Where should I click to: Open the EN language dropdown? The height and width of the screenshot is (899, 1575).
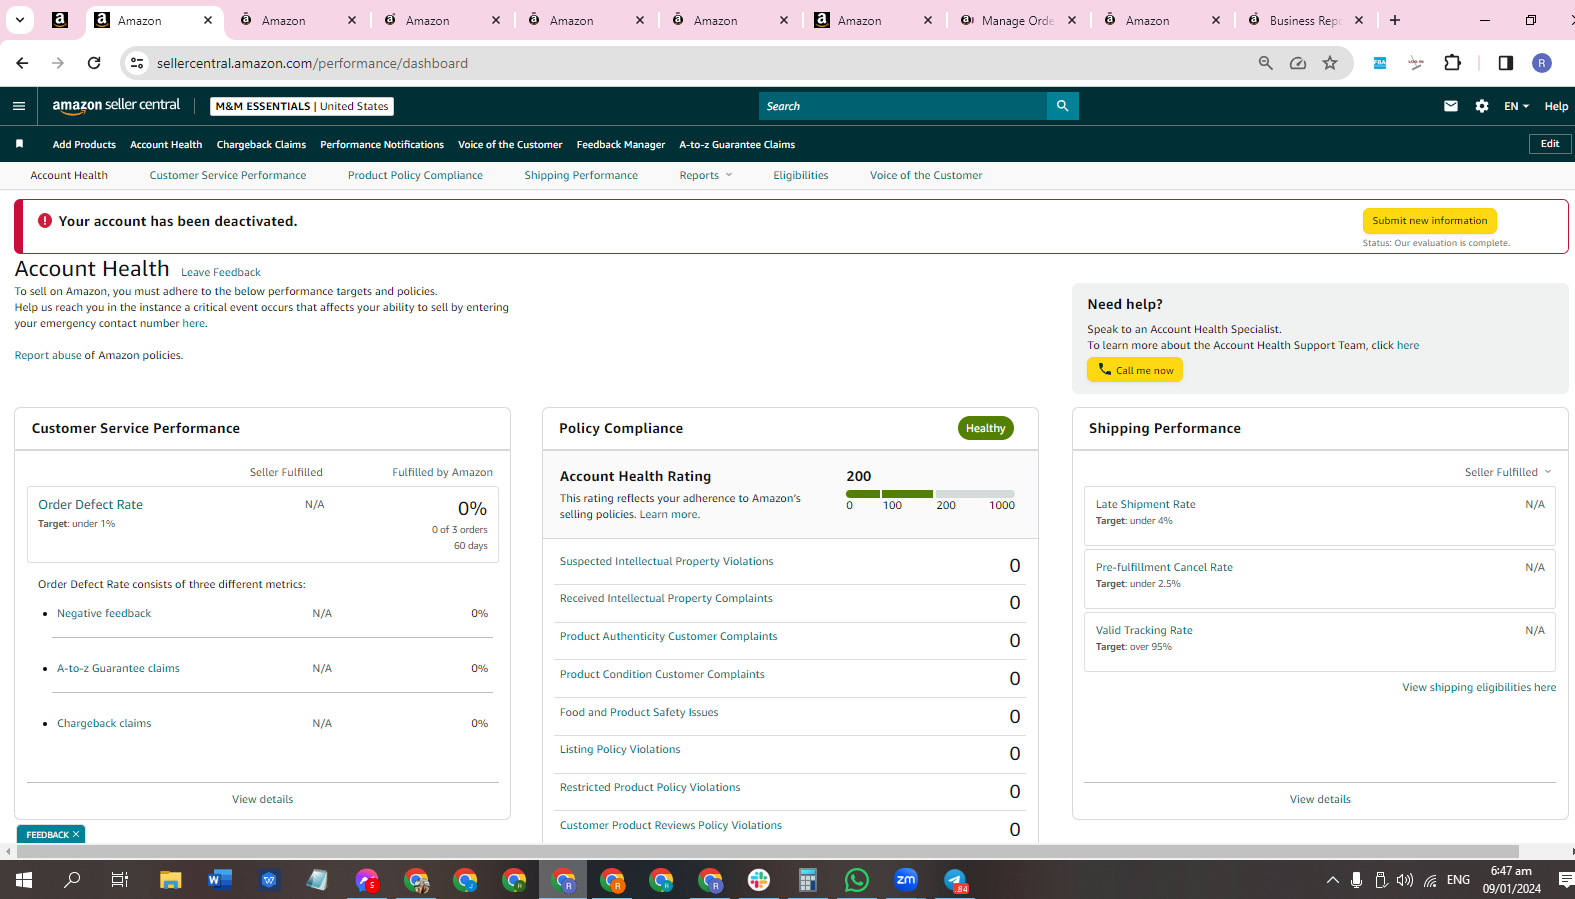pyautogui.click(x=1516, y=106)
